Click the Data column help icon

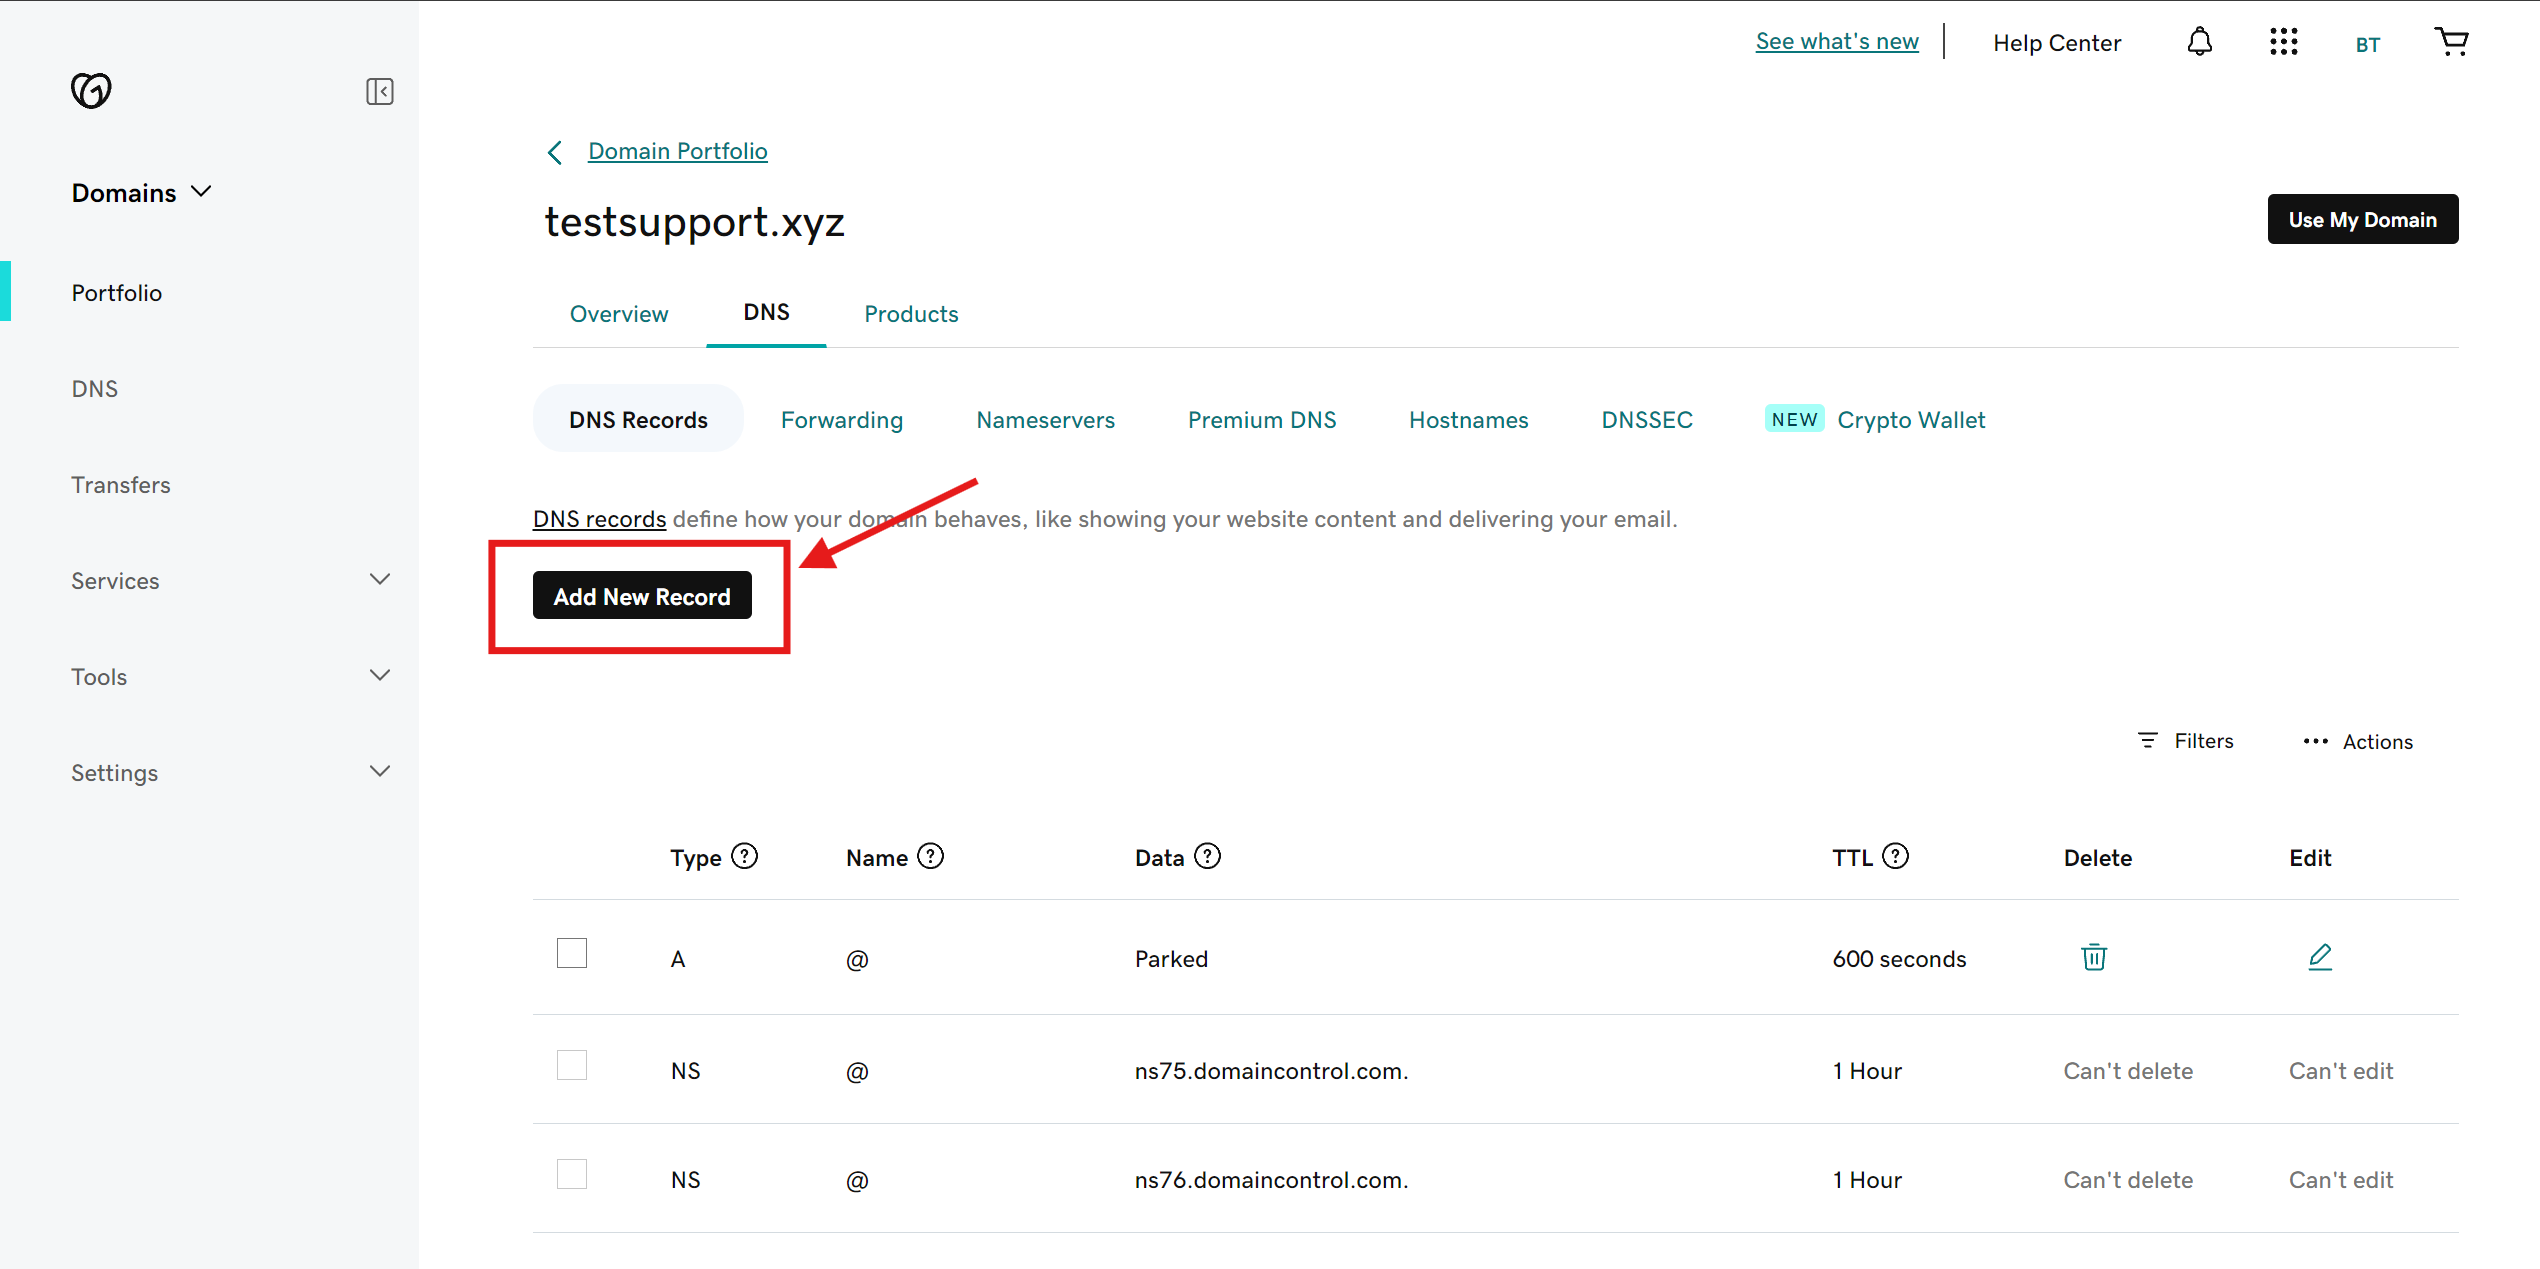[1208, 857]
